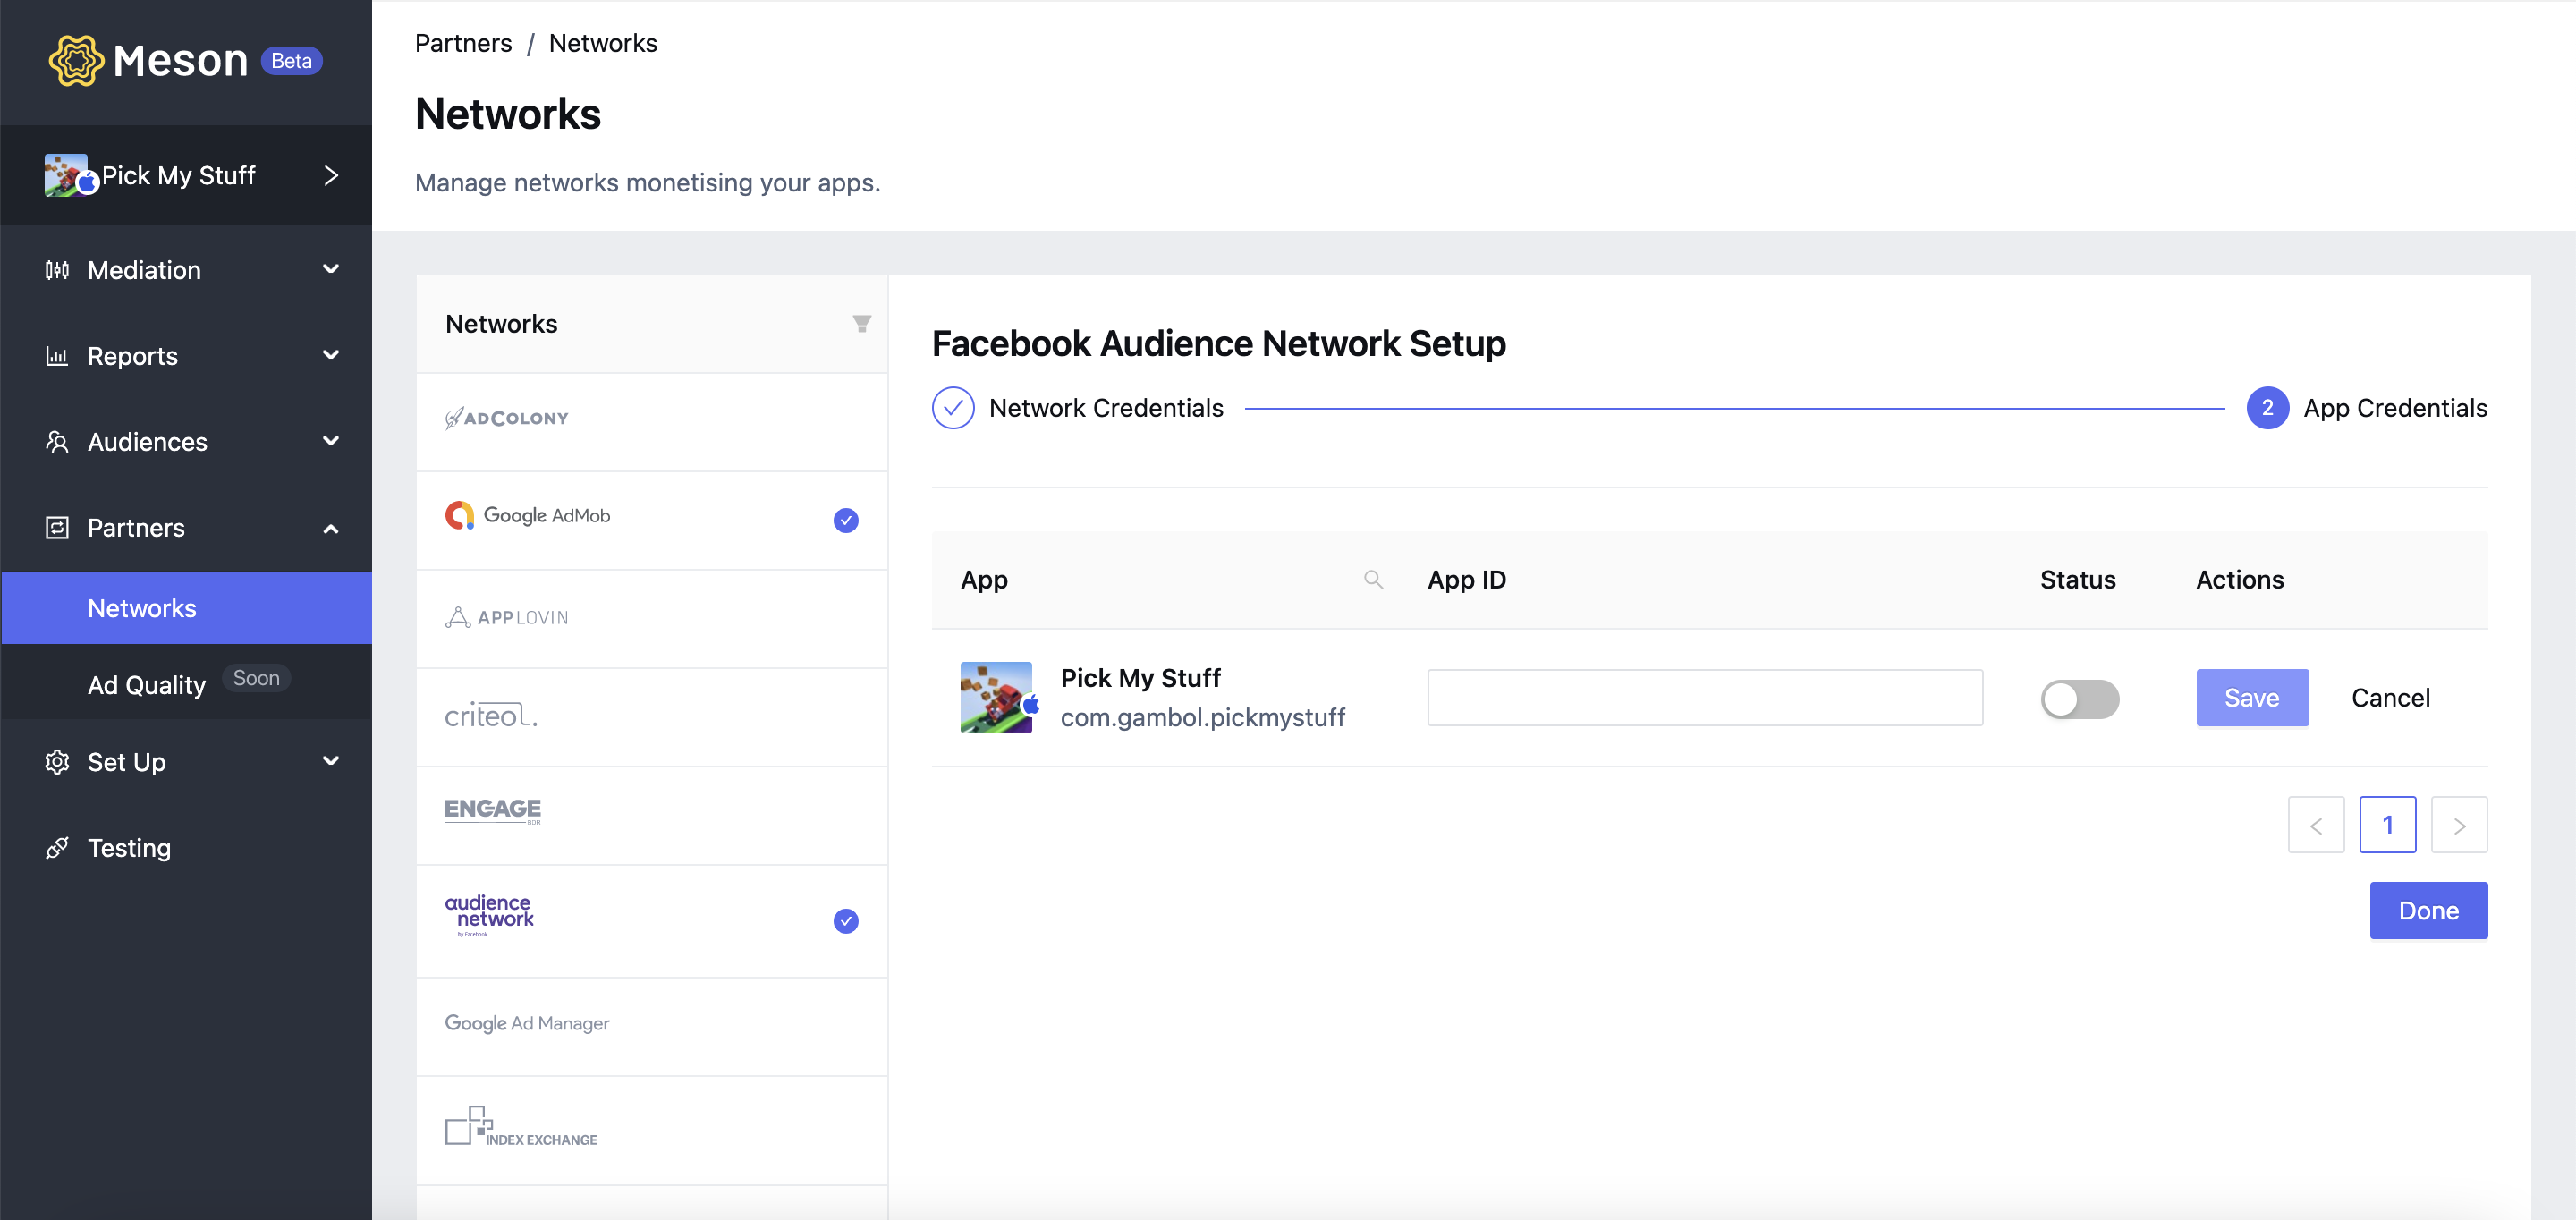Image resolution: width=2576 pixels, height=1220 pixels.
Task: Select the AdColony network
Action: point(652,421)
